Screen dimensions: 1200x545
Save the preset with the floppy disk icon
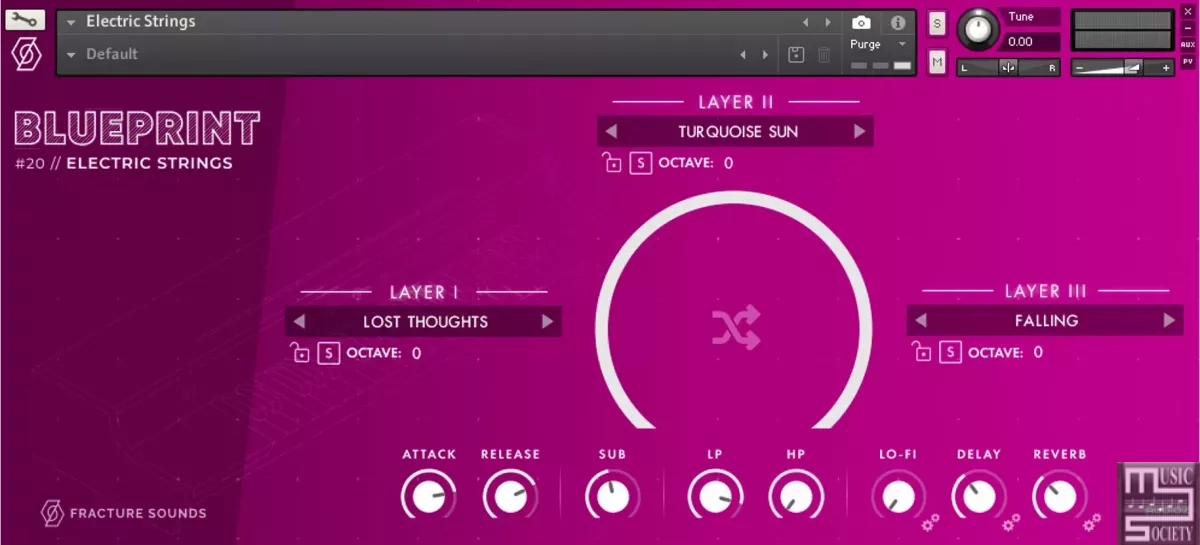(796, 55)
